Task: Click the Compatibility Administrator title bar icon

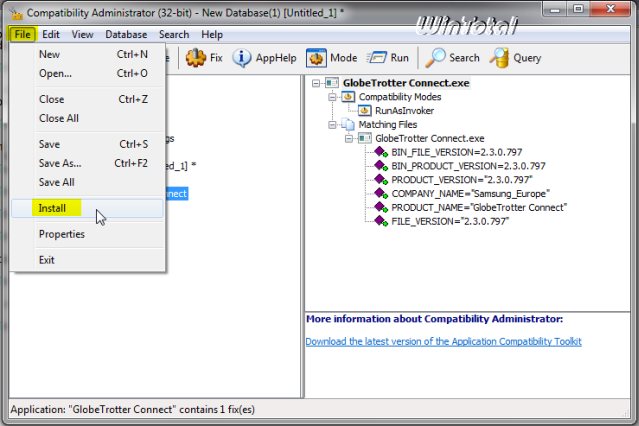Action: click(16, 13)
